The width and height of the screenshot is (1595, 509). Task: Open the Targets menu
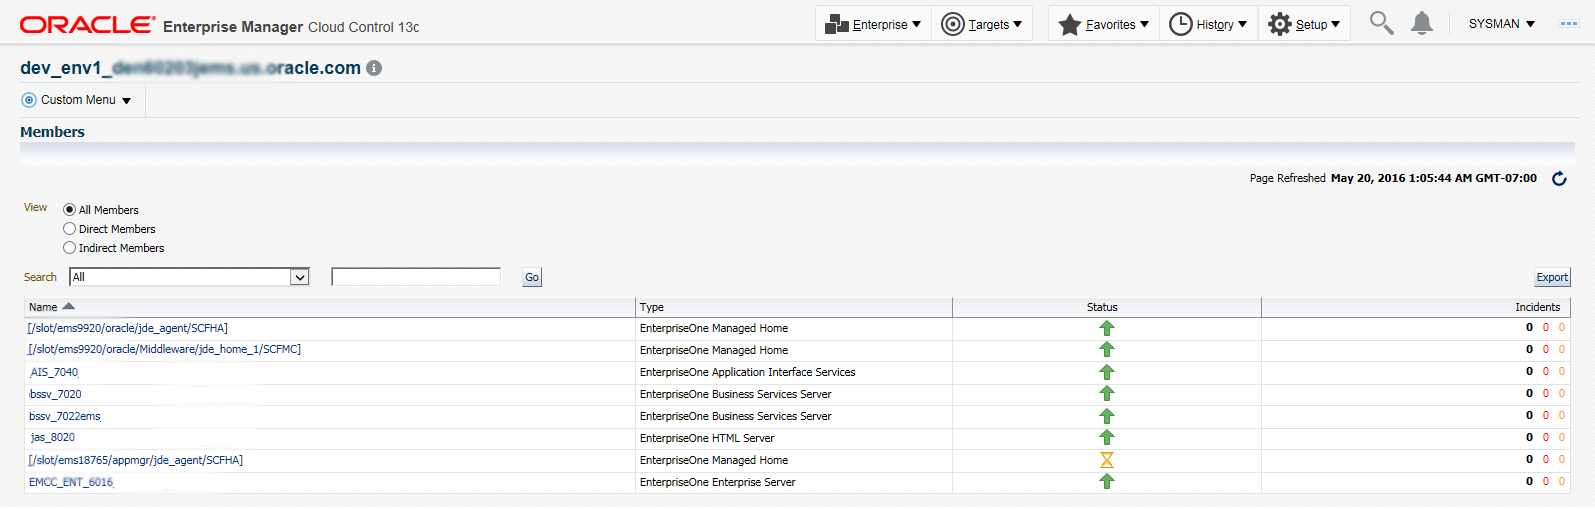tap(982, 24)
